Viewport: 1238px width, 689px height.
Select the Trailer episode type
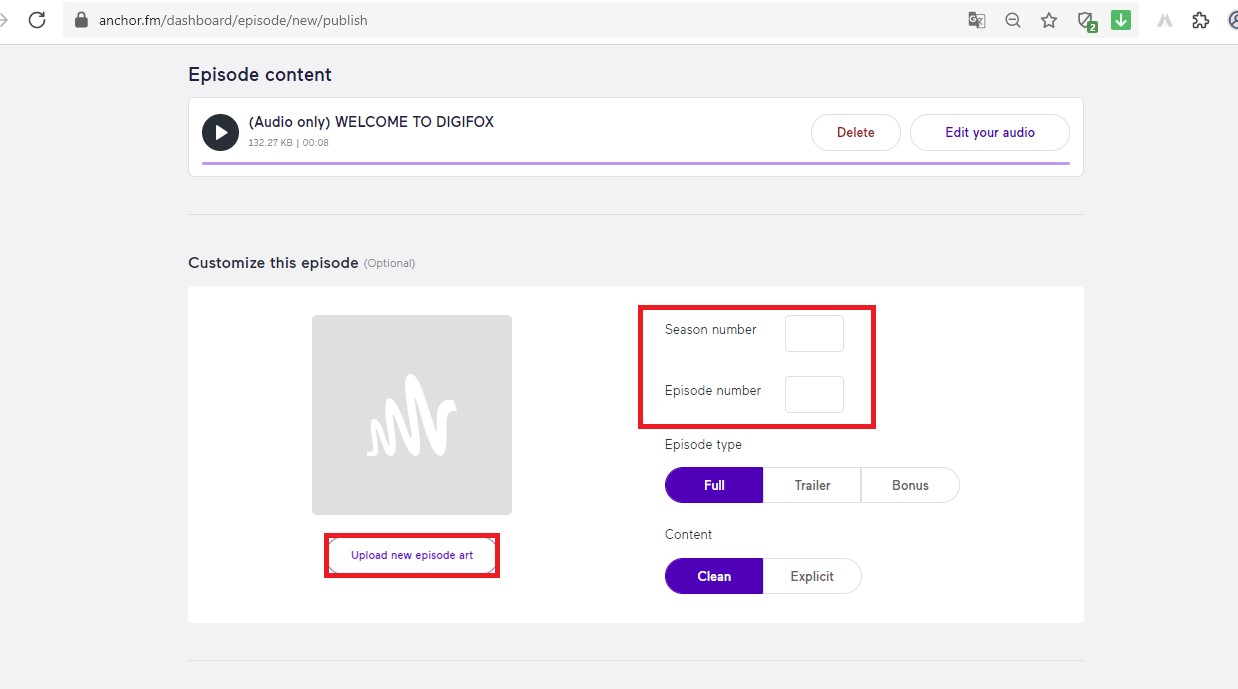[812, 485]
